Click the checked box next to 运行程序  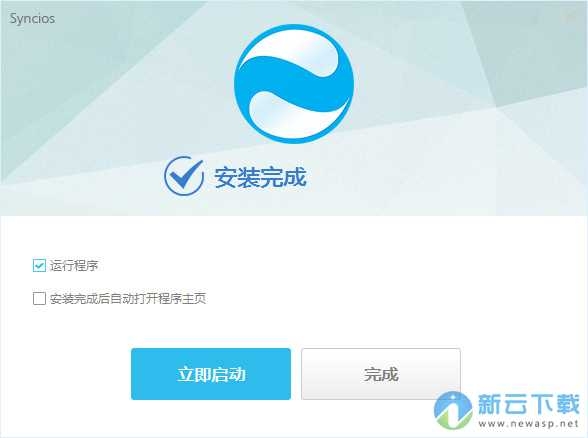point(39,266)
